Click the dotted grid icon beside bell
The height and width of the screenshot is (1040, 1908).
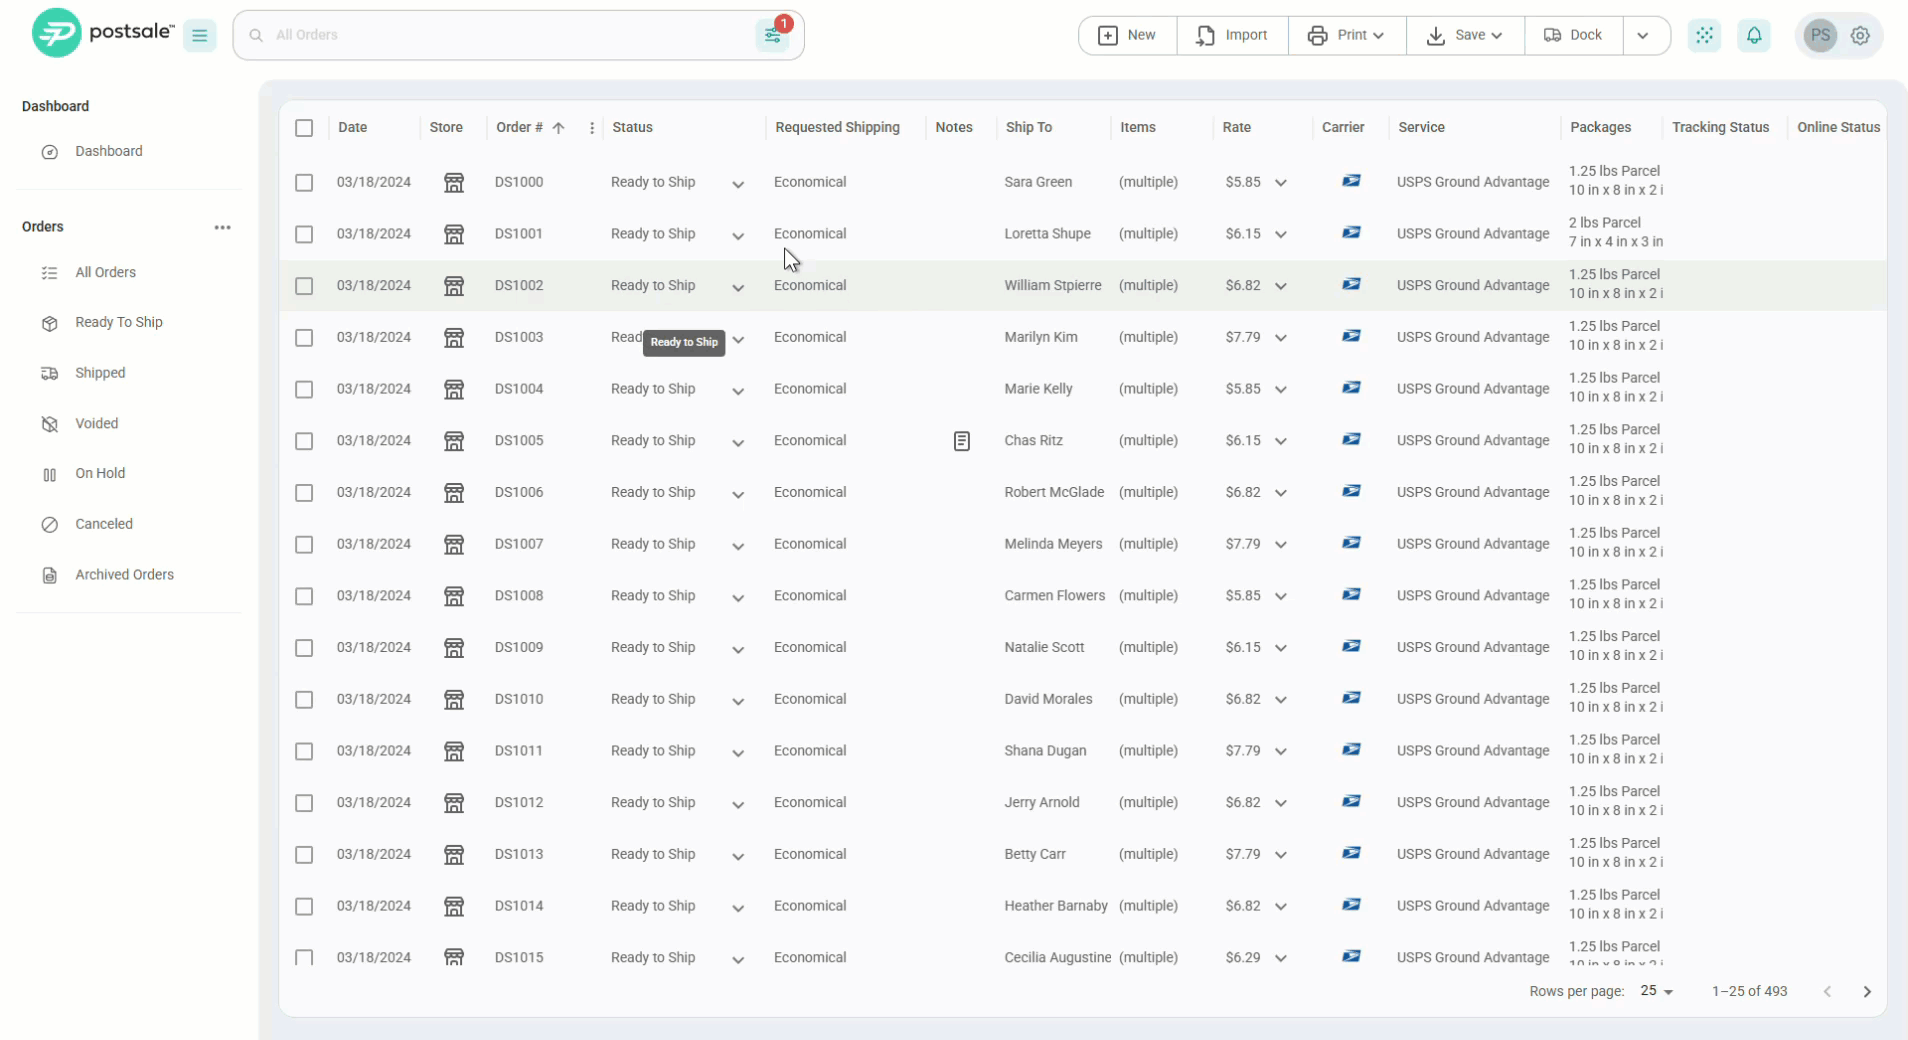[x=1704, y=36]
